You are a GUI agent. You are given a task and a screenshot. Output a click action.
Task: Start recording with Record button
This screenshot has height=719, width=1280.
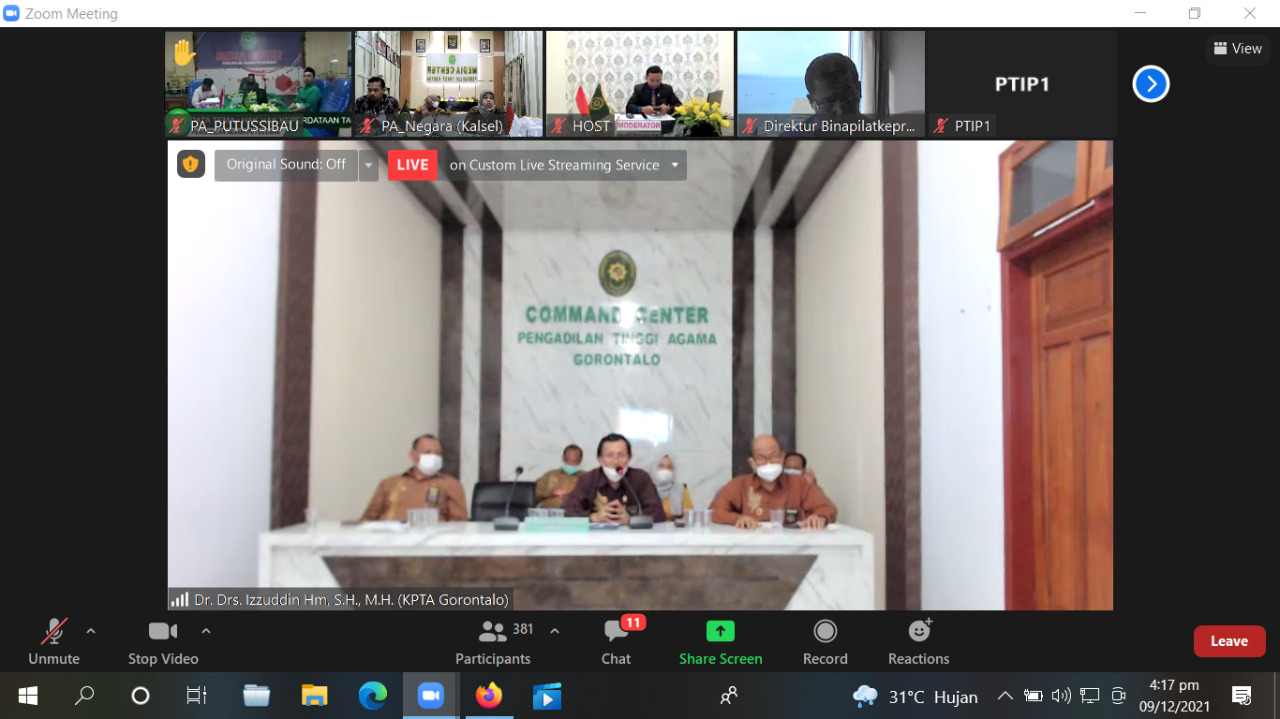point(825,642)
